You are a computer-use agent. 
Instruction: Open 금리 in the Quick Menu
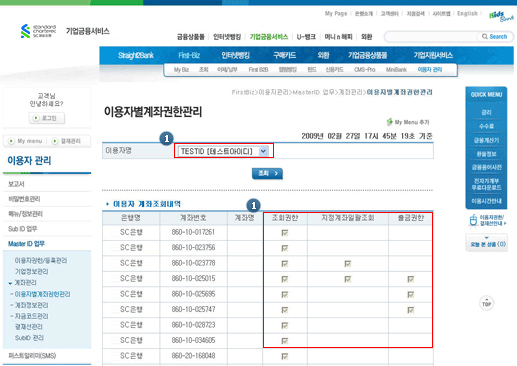point(486,113)
